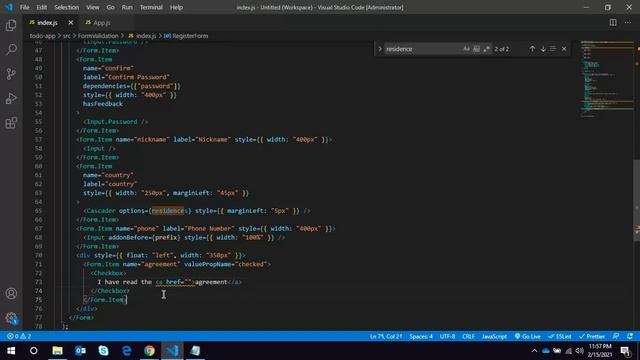The image size is (640, 360).
Task: Close the find widget
Action: coord(564,49)
